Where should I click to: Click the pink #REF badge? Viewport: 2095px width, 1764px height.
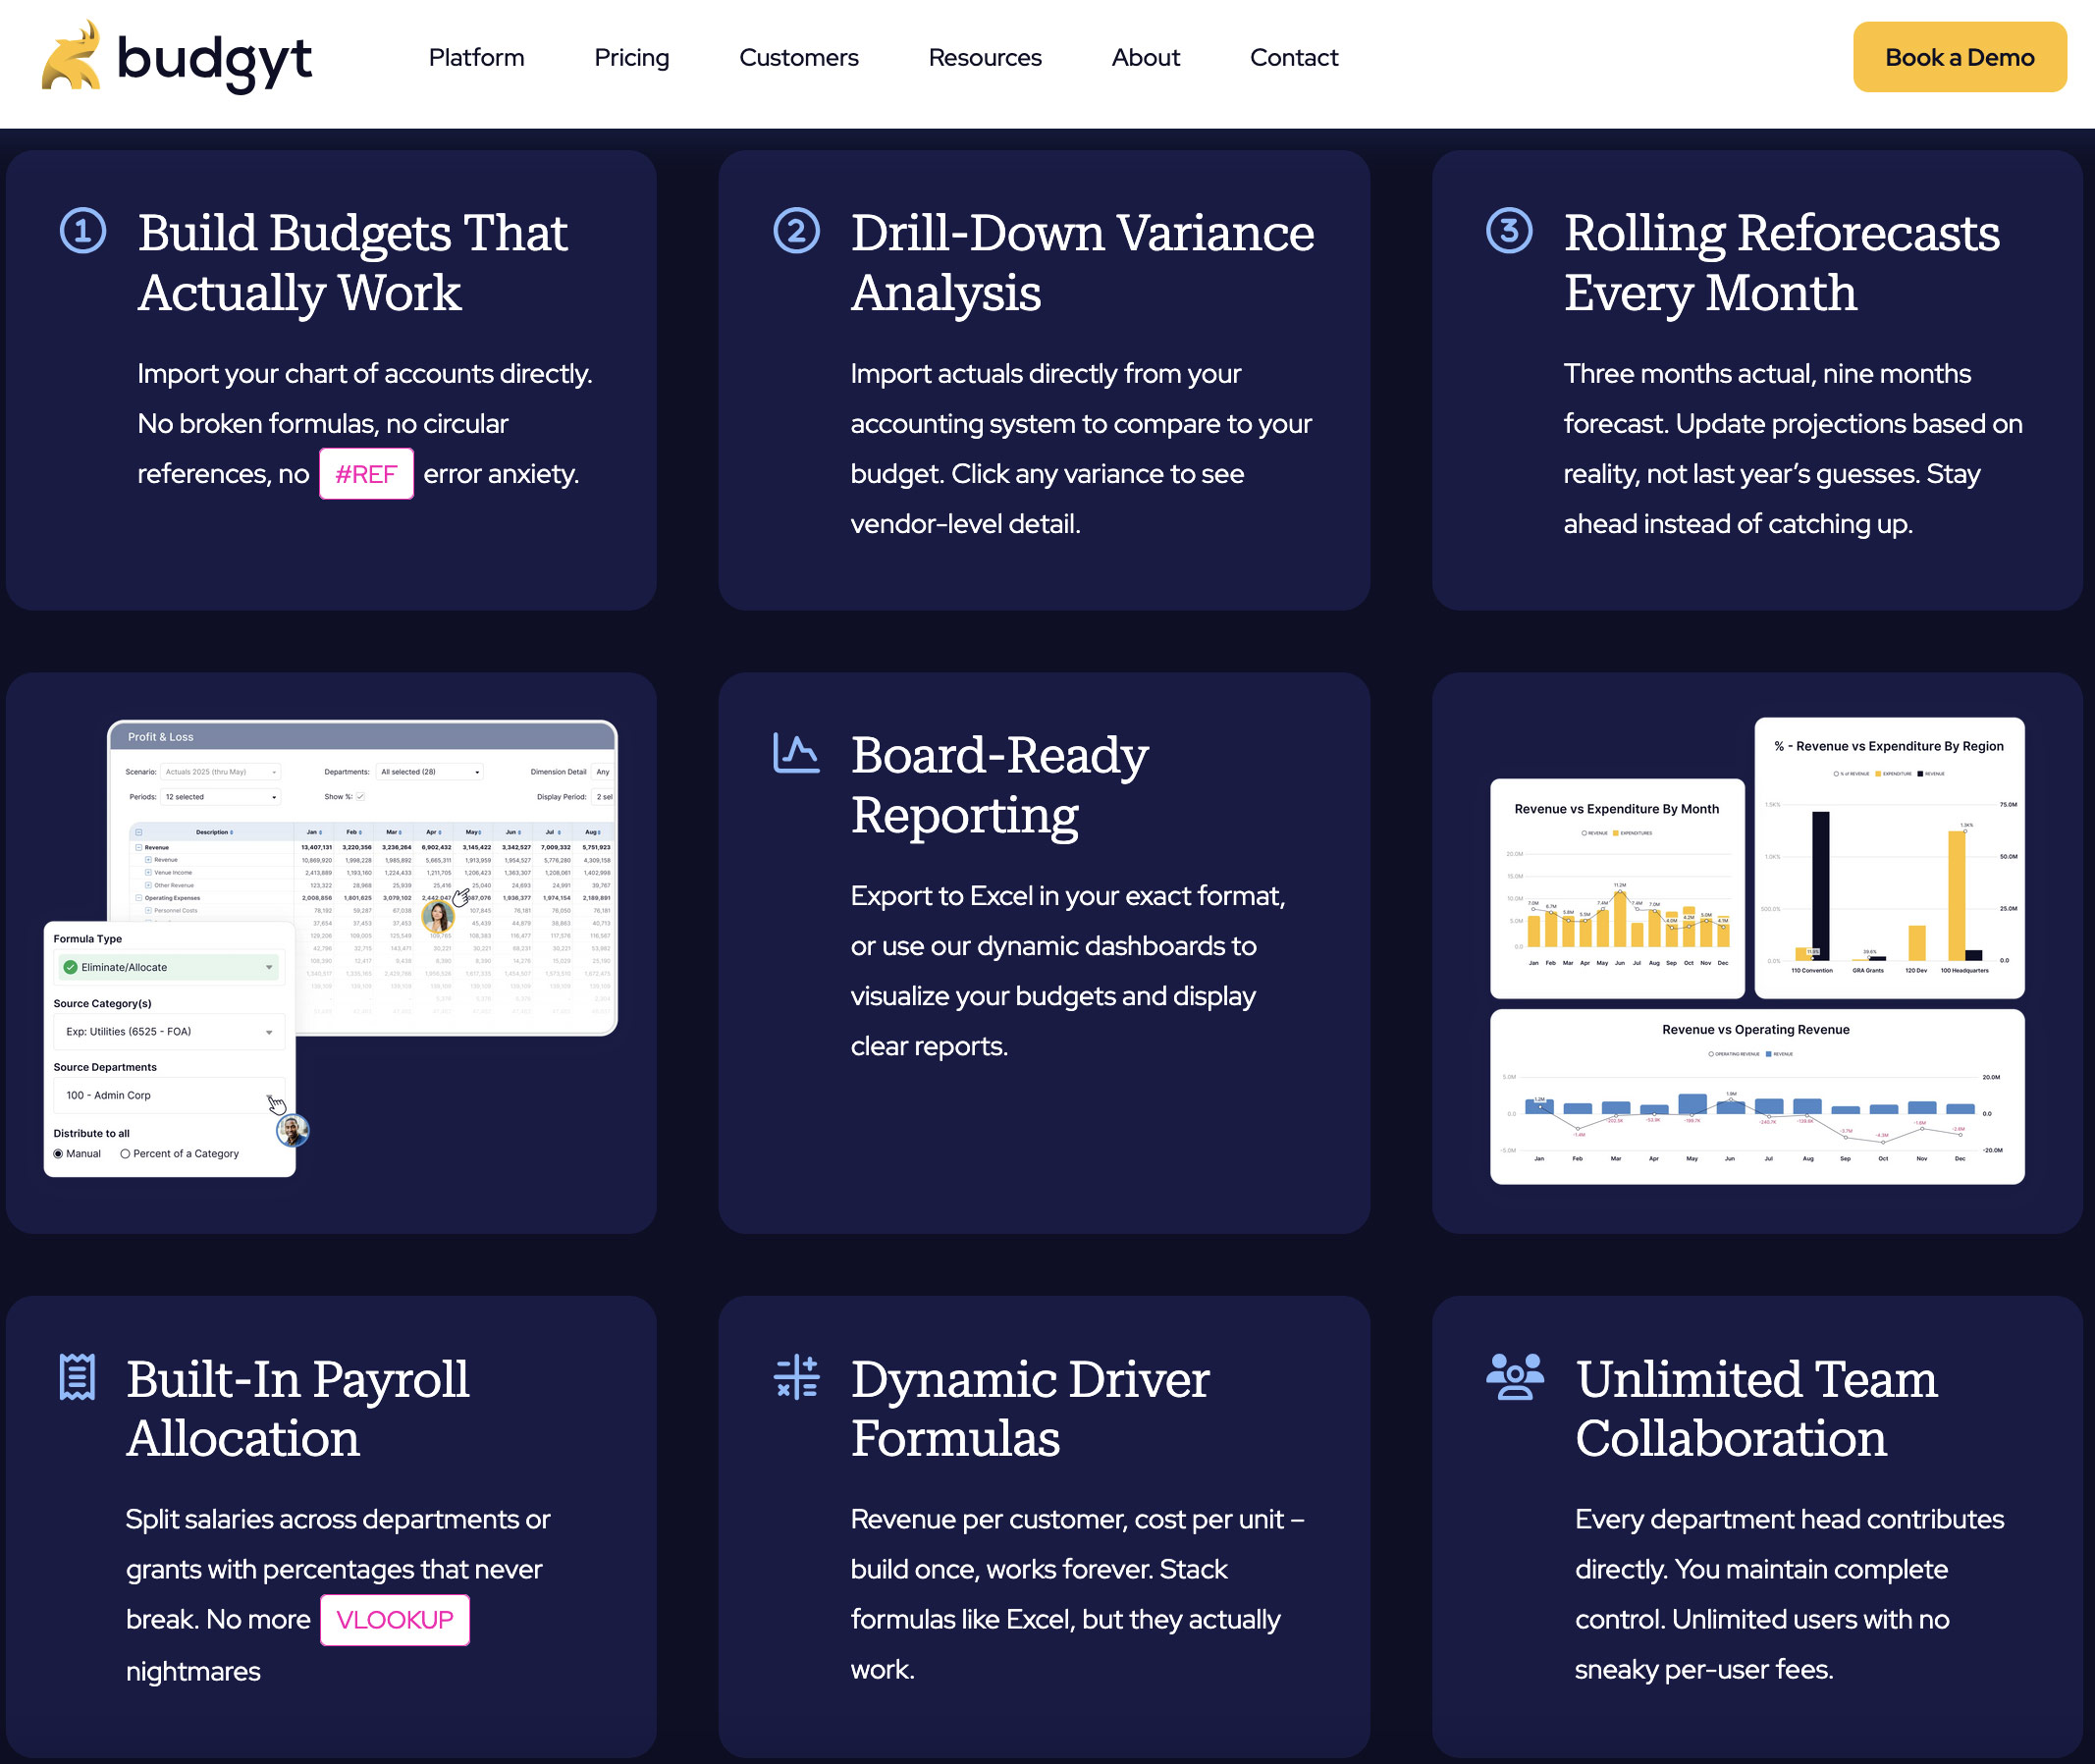366,474
